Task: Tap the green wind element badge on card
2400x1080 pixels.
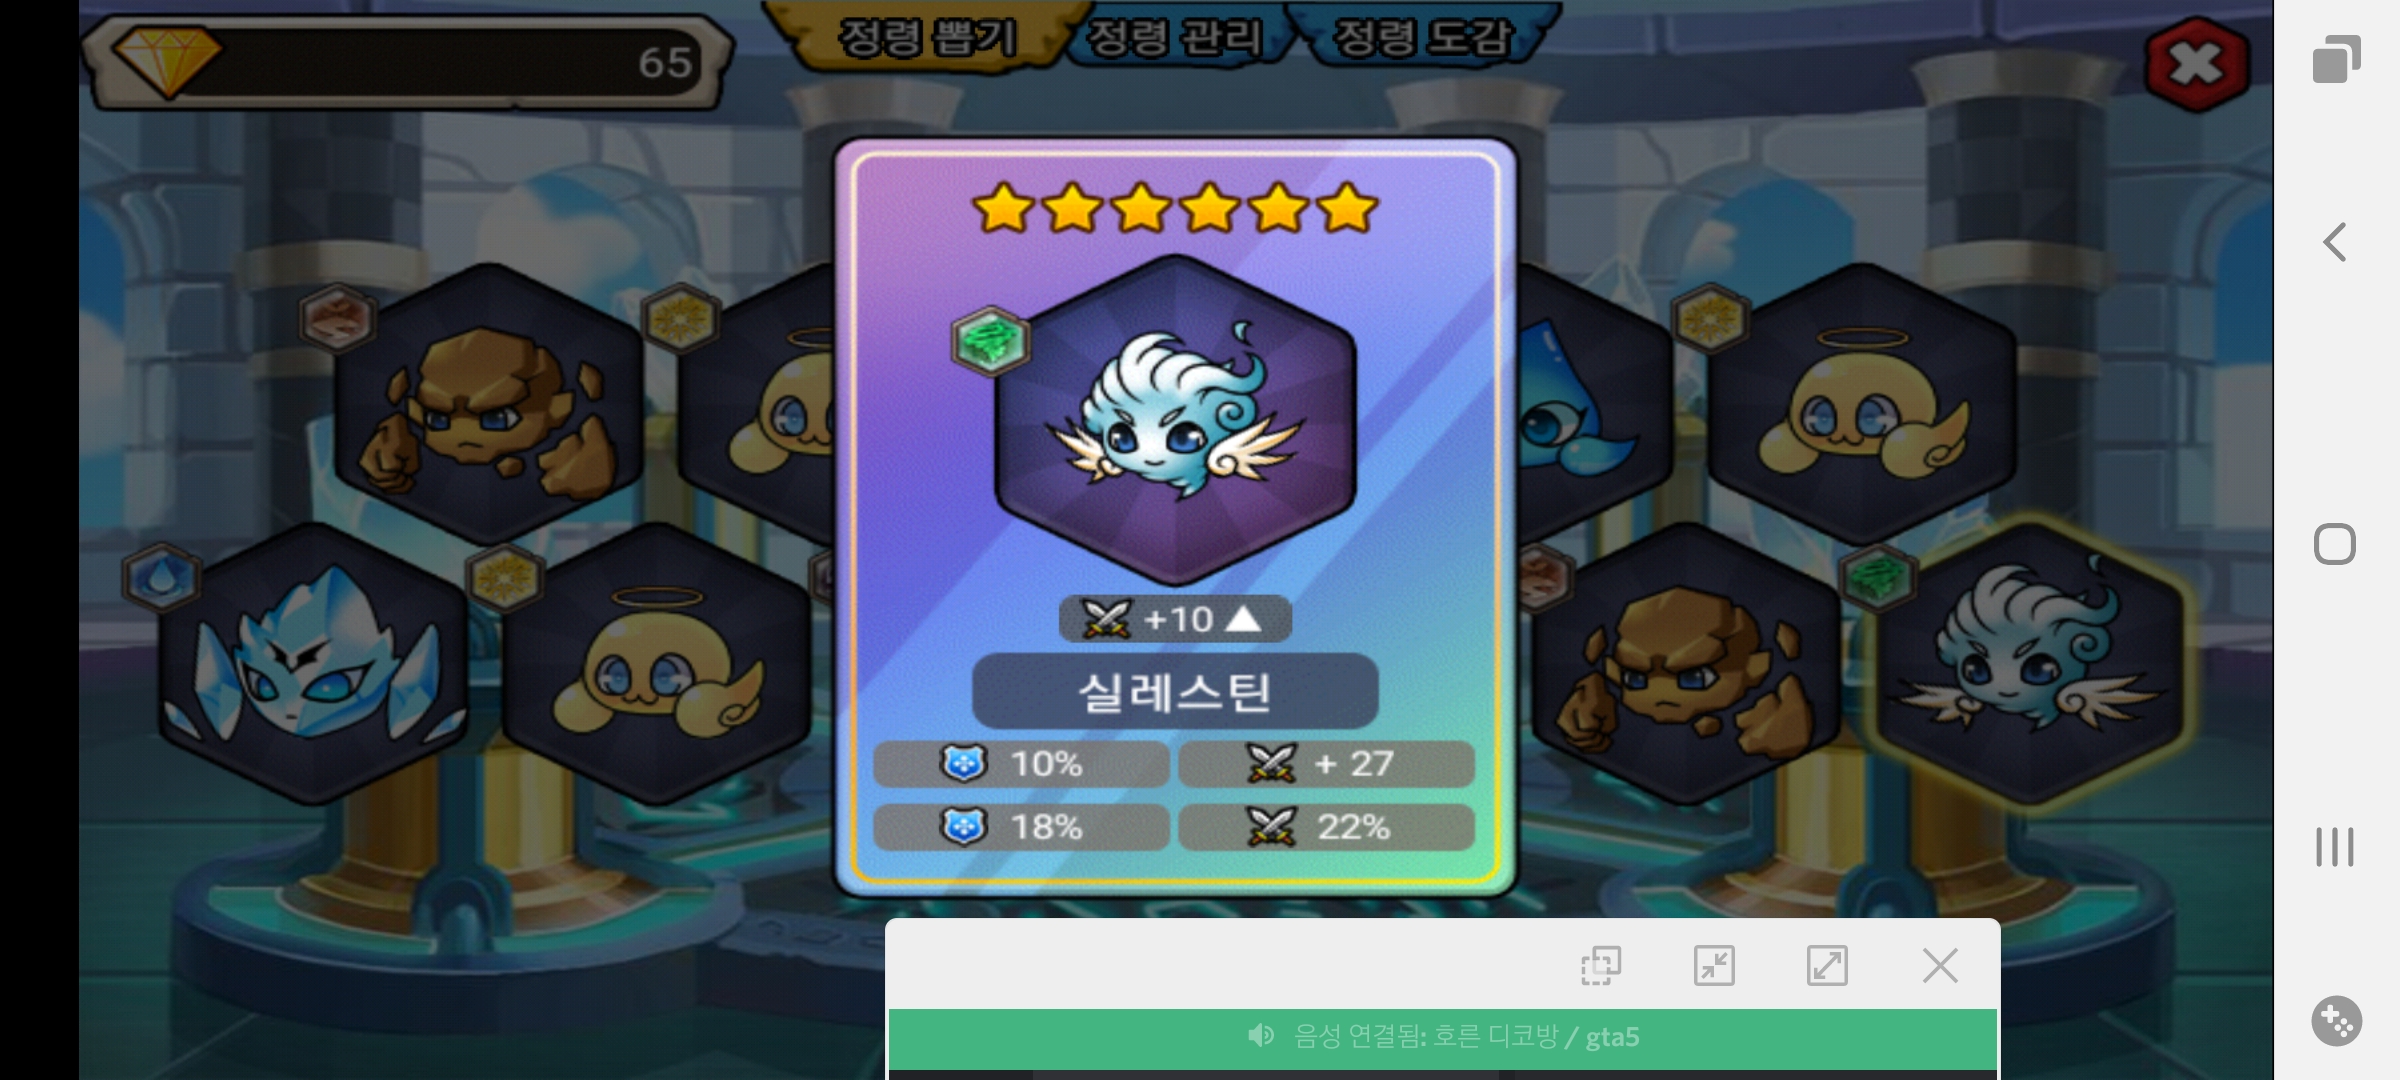Action: click(x=990, y=340)
